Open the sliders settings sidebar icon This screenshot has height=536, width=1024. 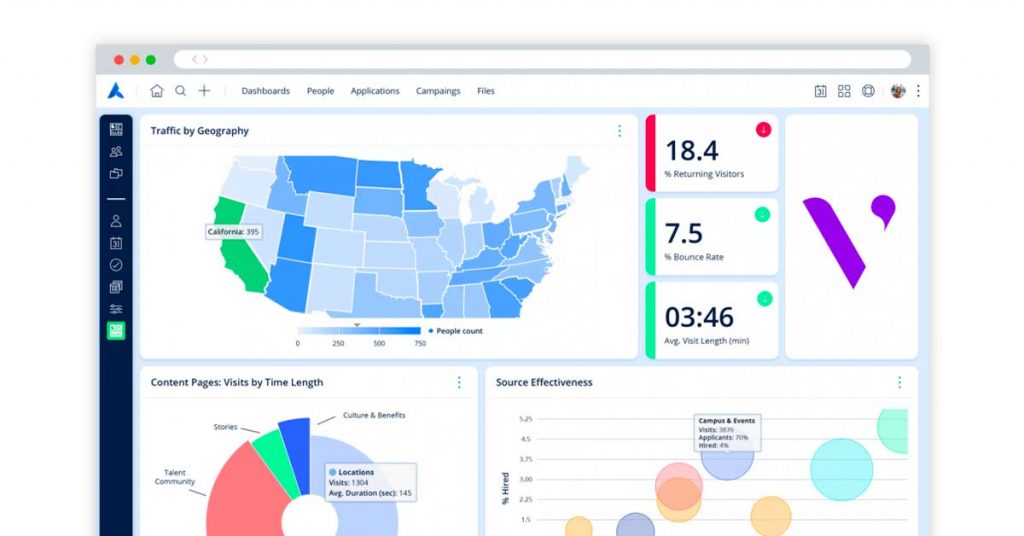pos(116,309)
